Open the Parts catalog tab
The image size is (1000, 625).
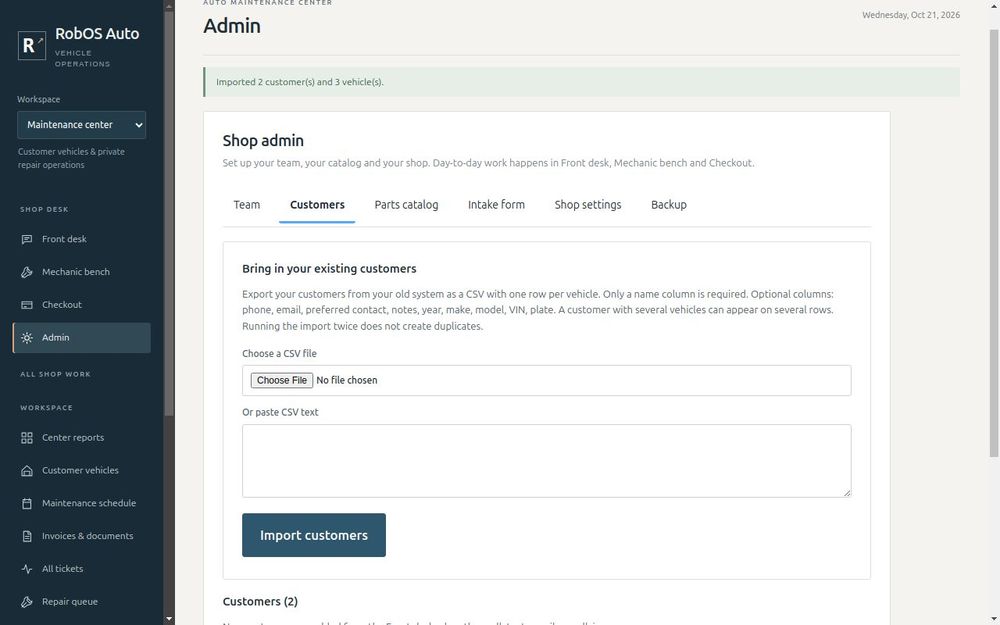tap(406, 205)
